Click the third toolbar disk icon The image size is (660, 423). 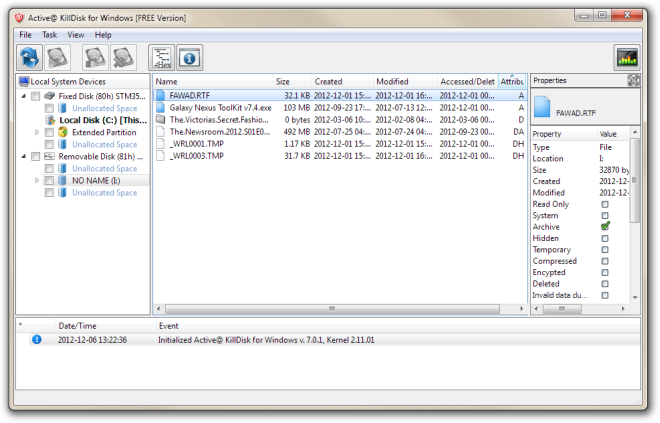(95, 58)
